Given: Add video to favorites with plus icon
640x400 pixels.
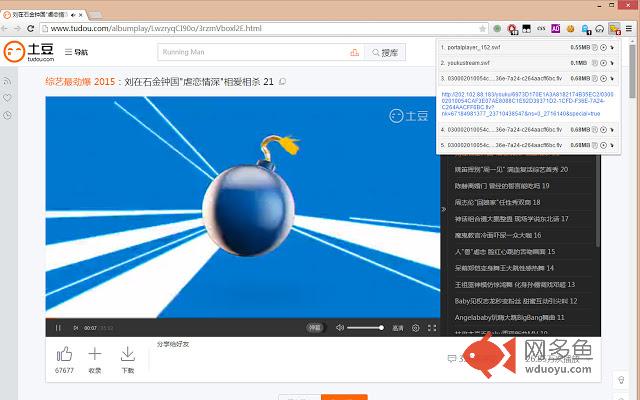Looking at the screenshot, I should click(95, 353).
